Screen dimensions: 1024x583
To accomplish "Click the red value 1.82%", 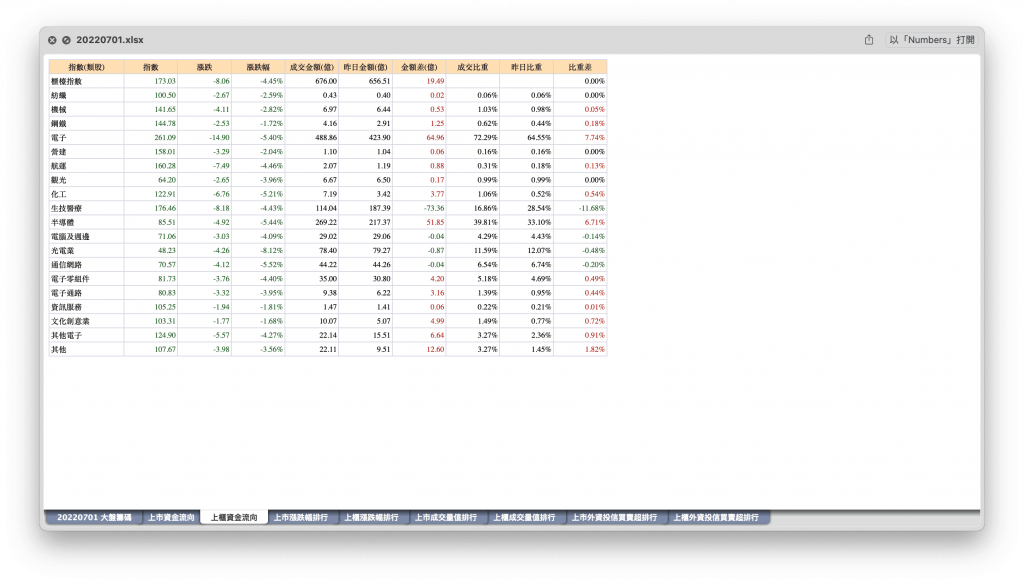I will point(594,349).
